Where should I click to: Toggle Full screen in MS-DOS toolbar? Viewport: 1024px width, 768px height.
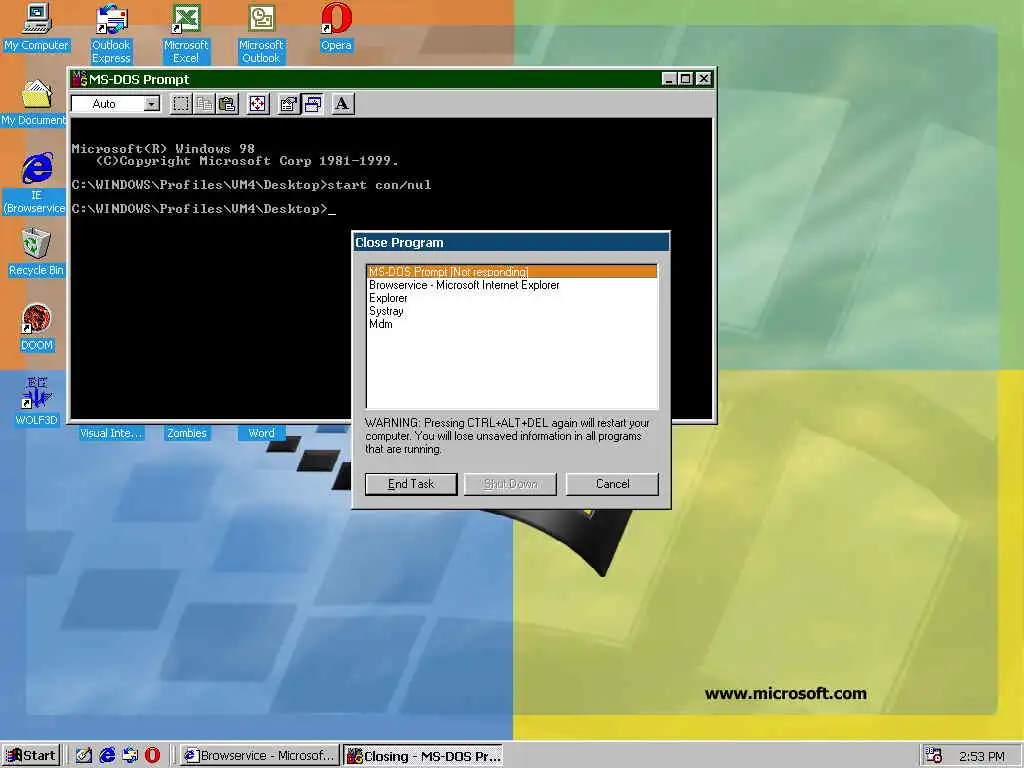tap(257, 104)
